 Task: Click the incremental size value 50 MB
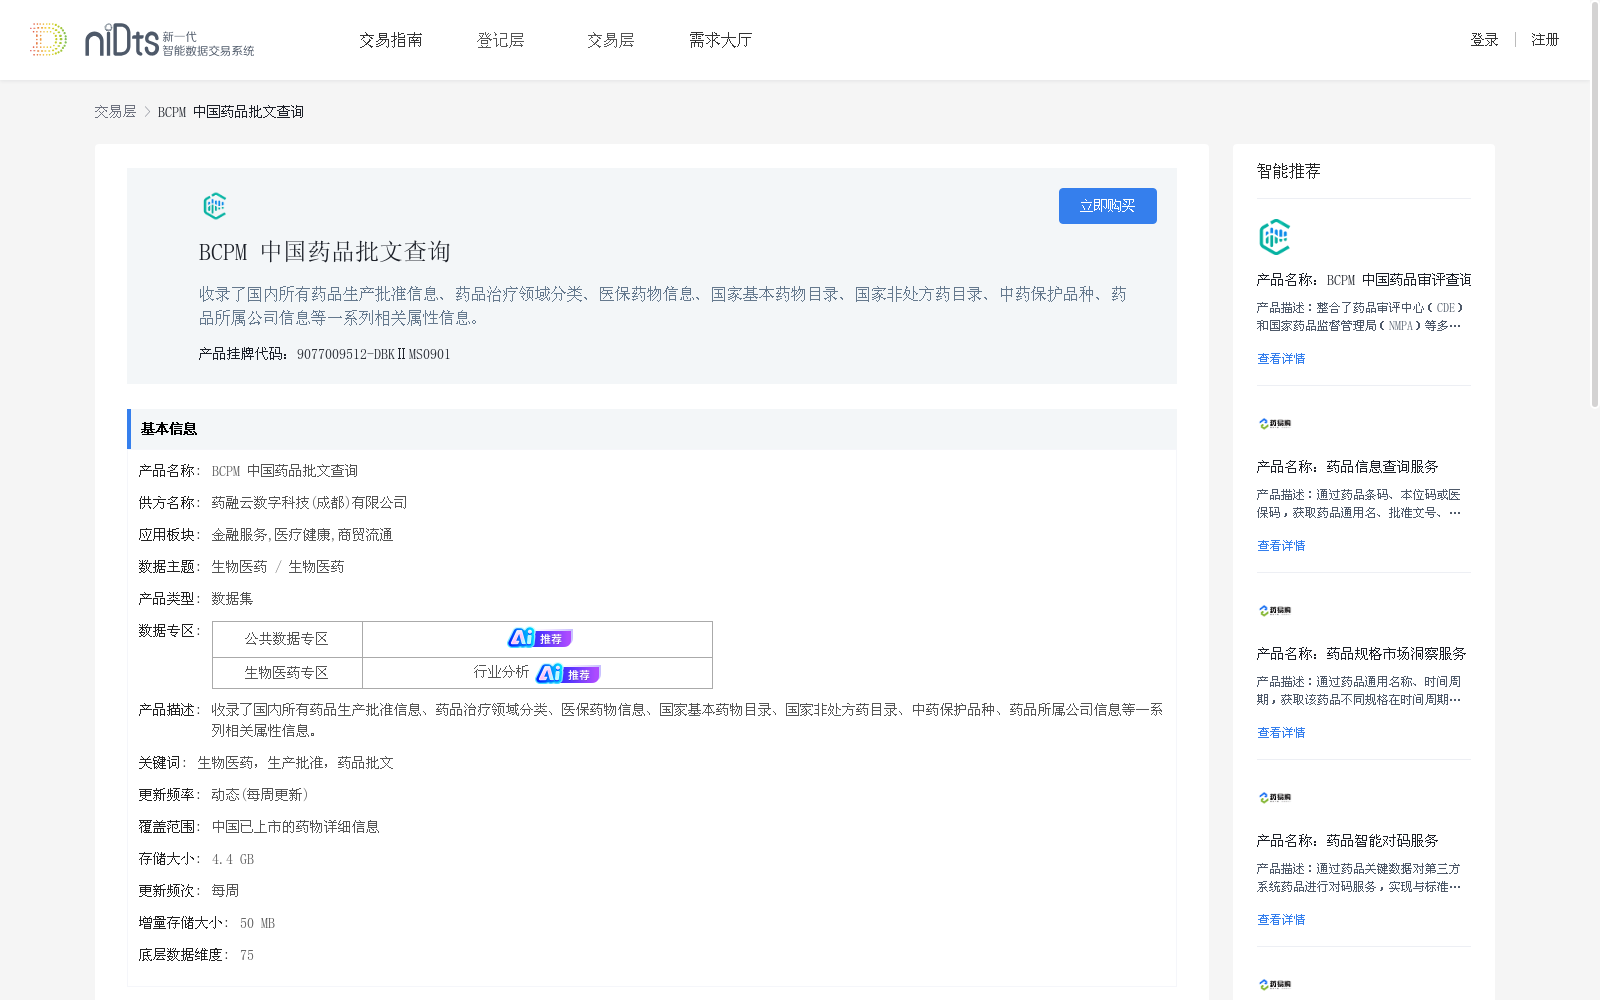point(257,923)
